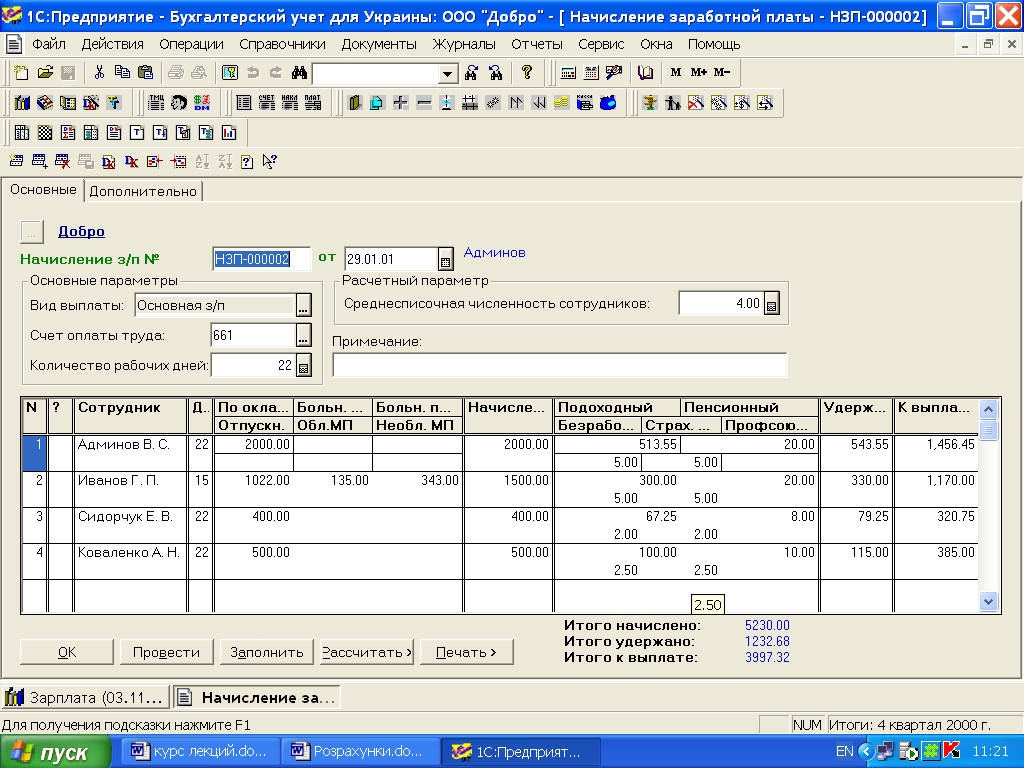Open the search combo box dropdown arrow
The image size is (1024, 768).
click(447, 74)
